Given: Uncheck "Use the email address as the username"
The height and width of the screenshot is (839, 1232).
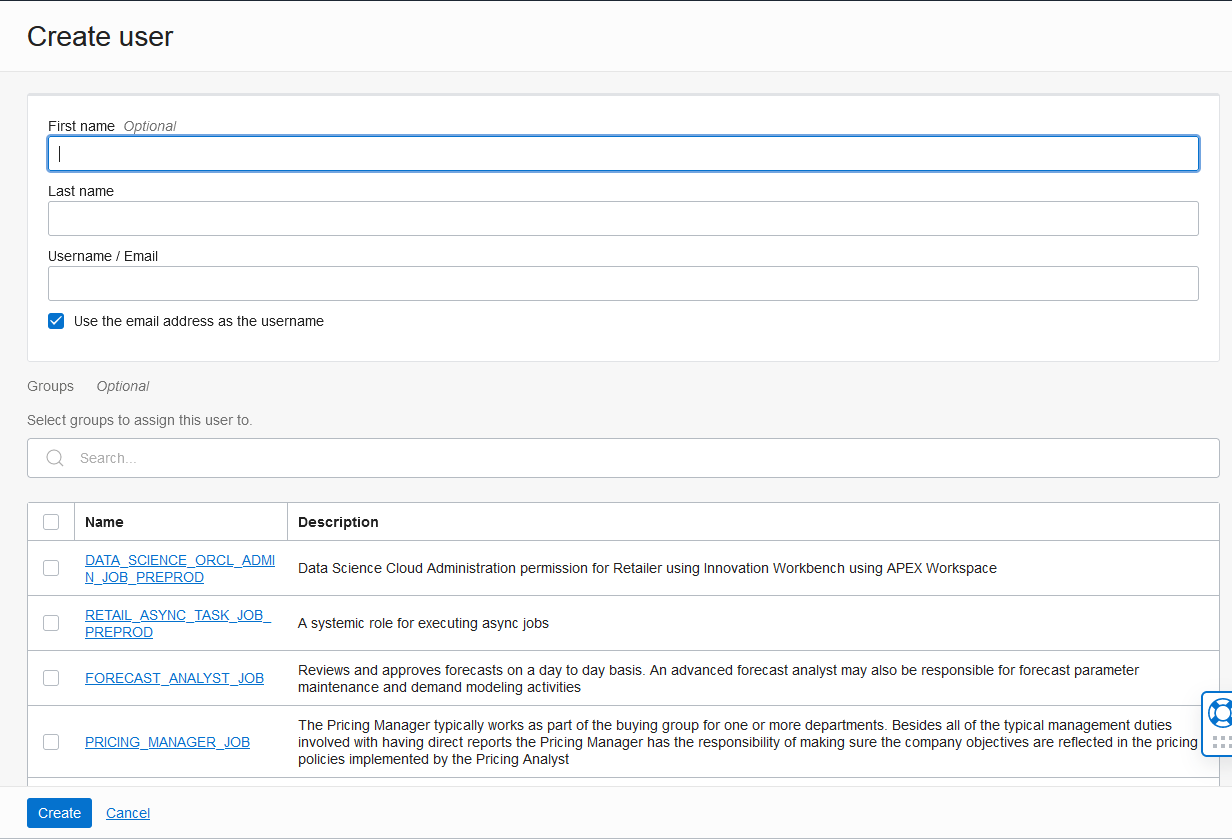Looking at the screenshot, I should tap(56, 321).
